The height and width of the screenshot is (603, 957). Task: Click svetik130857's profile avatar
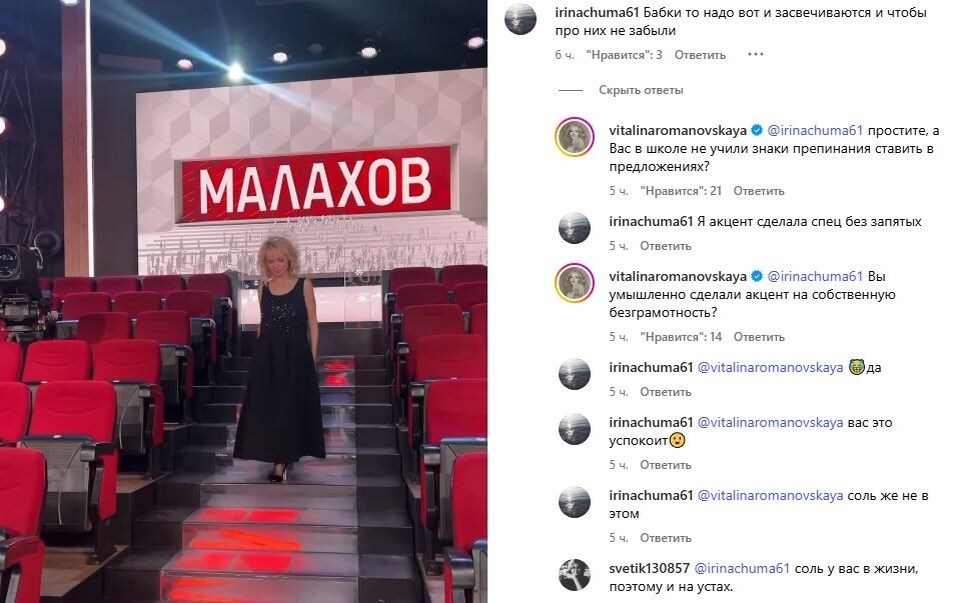point(574,574)
